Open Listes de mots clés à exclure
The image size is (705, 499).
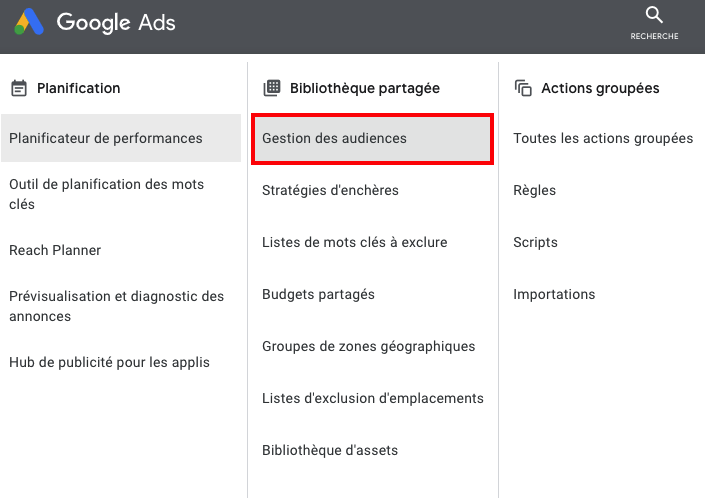click(x=354, y=242)
